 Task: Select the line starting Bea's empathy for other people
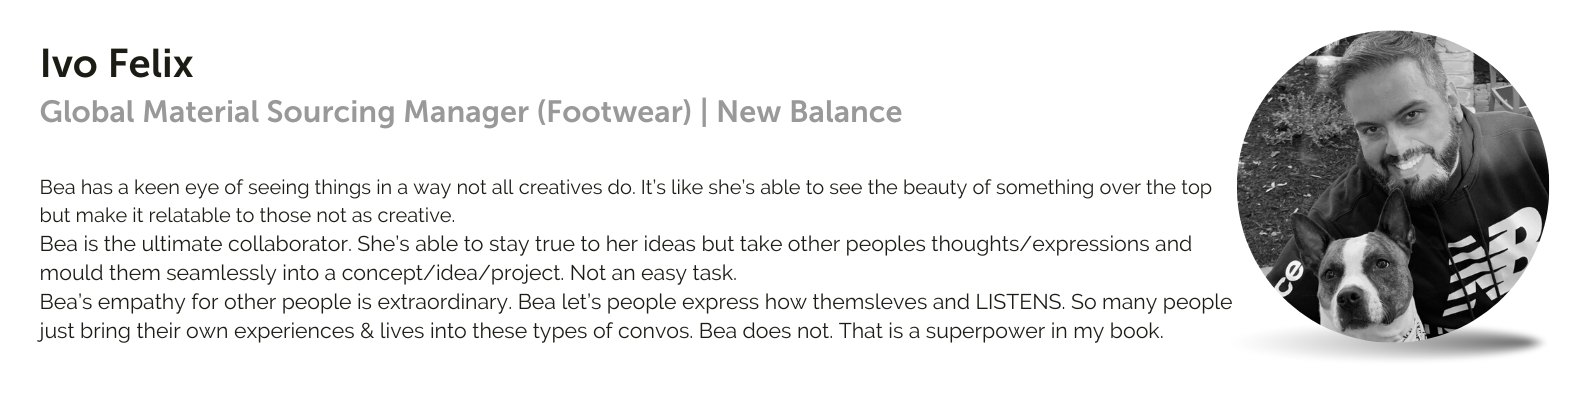[x=635, y=301]
